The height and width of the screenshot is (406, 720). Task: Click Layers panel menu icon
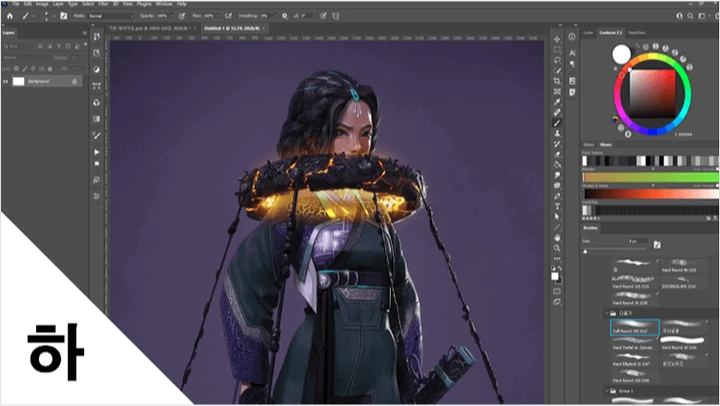click(84, 33)
